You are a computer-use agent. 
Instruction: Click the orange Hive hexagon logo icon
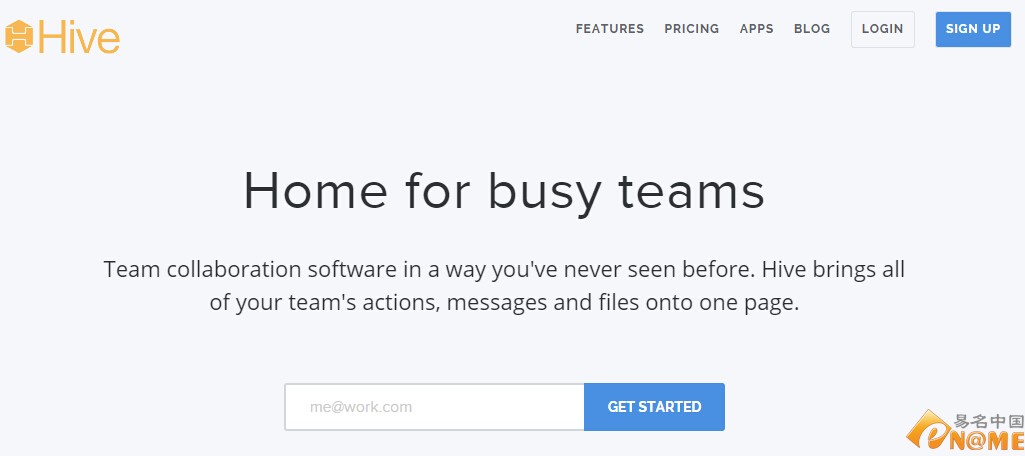coord(19,37)
